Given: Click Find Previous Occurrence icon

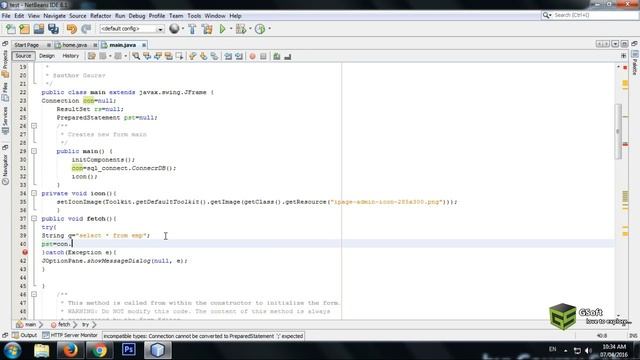Looking at the screenshot, I should coord(147,56).
